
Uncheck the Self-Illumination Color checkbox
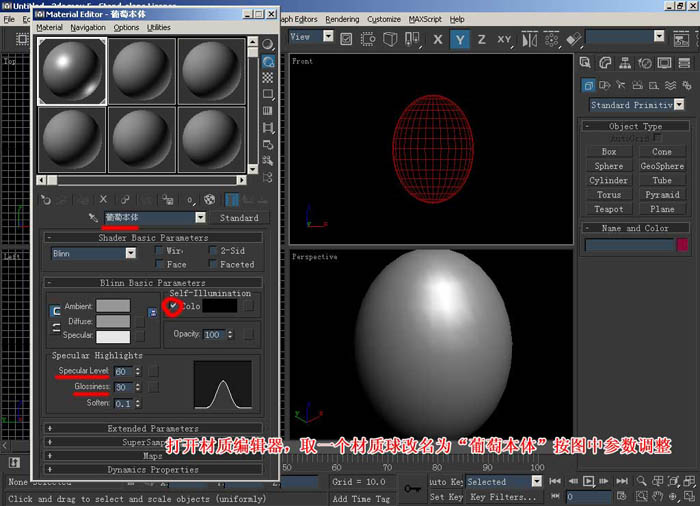click(x=173, y=306)
